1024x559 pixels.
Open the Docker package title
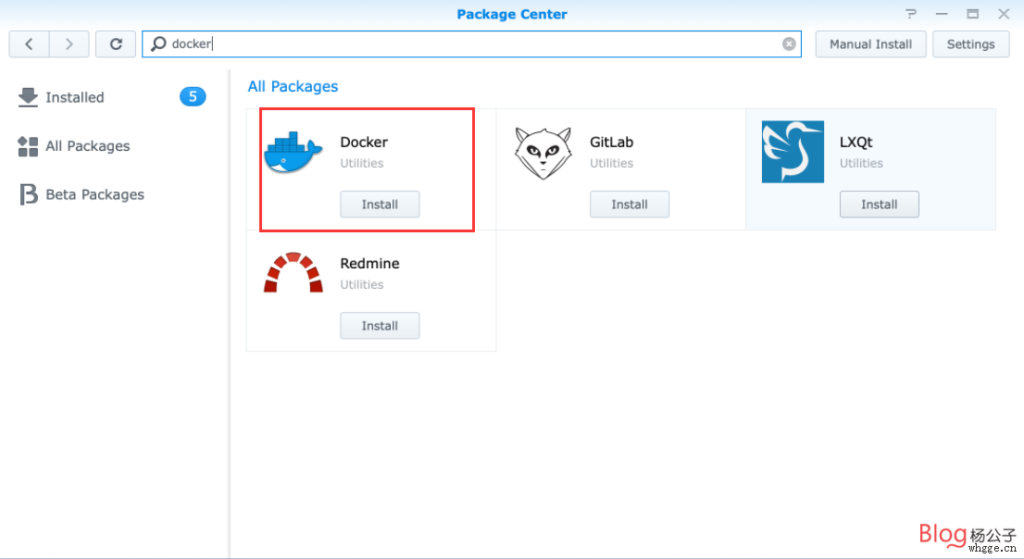(364, 142)
